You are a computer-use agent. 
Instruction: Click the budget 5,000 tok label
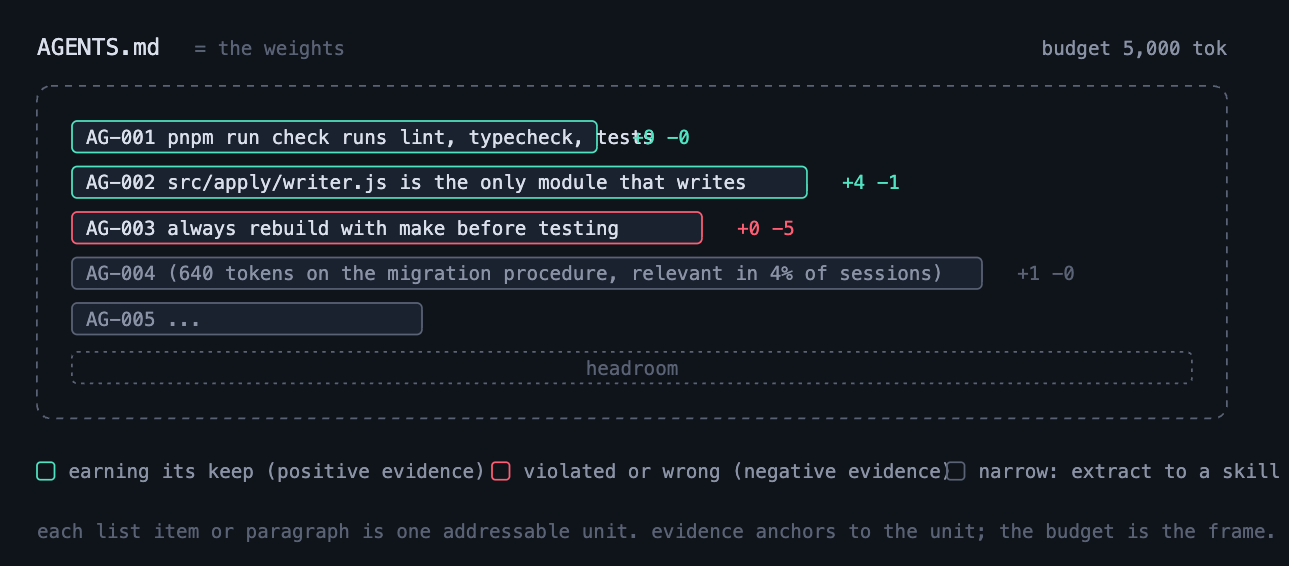pyautogui.click(x=1134, y=48)
